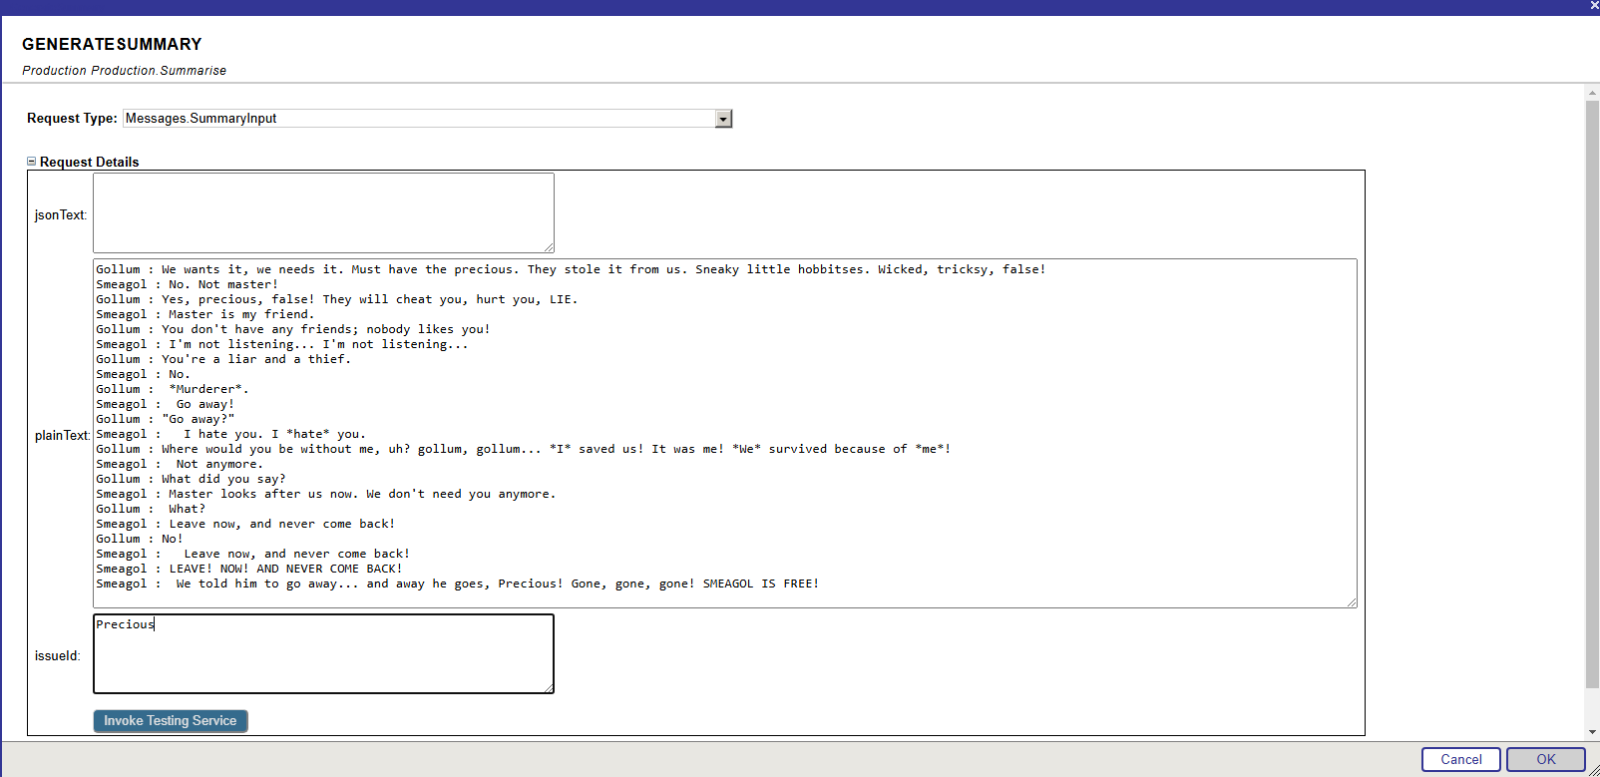Viewport: 1600px width, 777px height.
Task: Click the scrollbar up arrow
Action: coord(1592,93)
